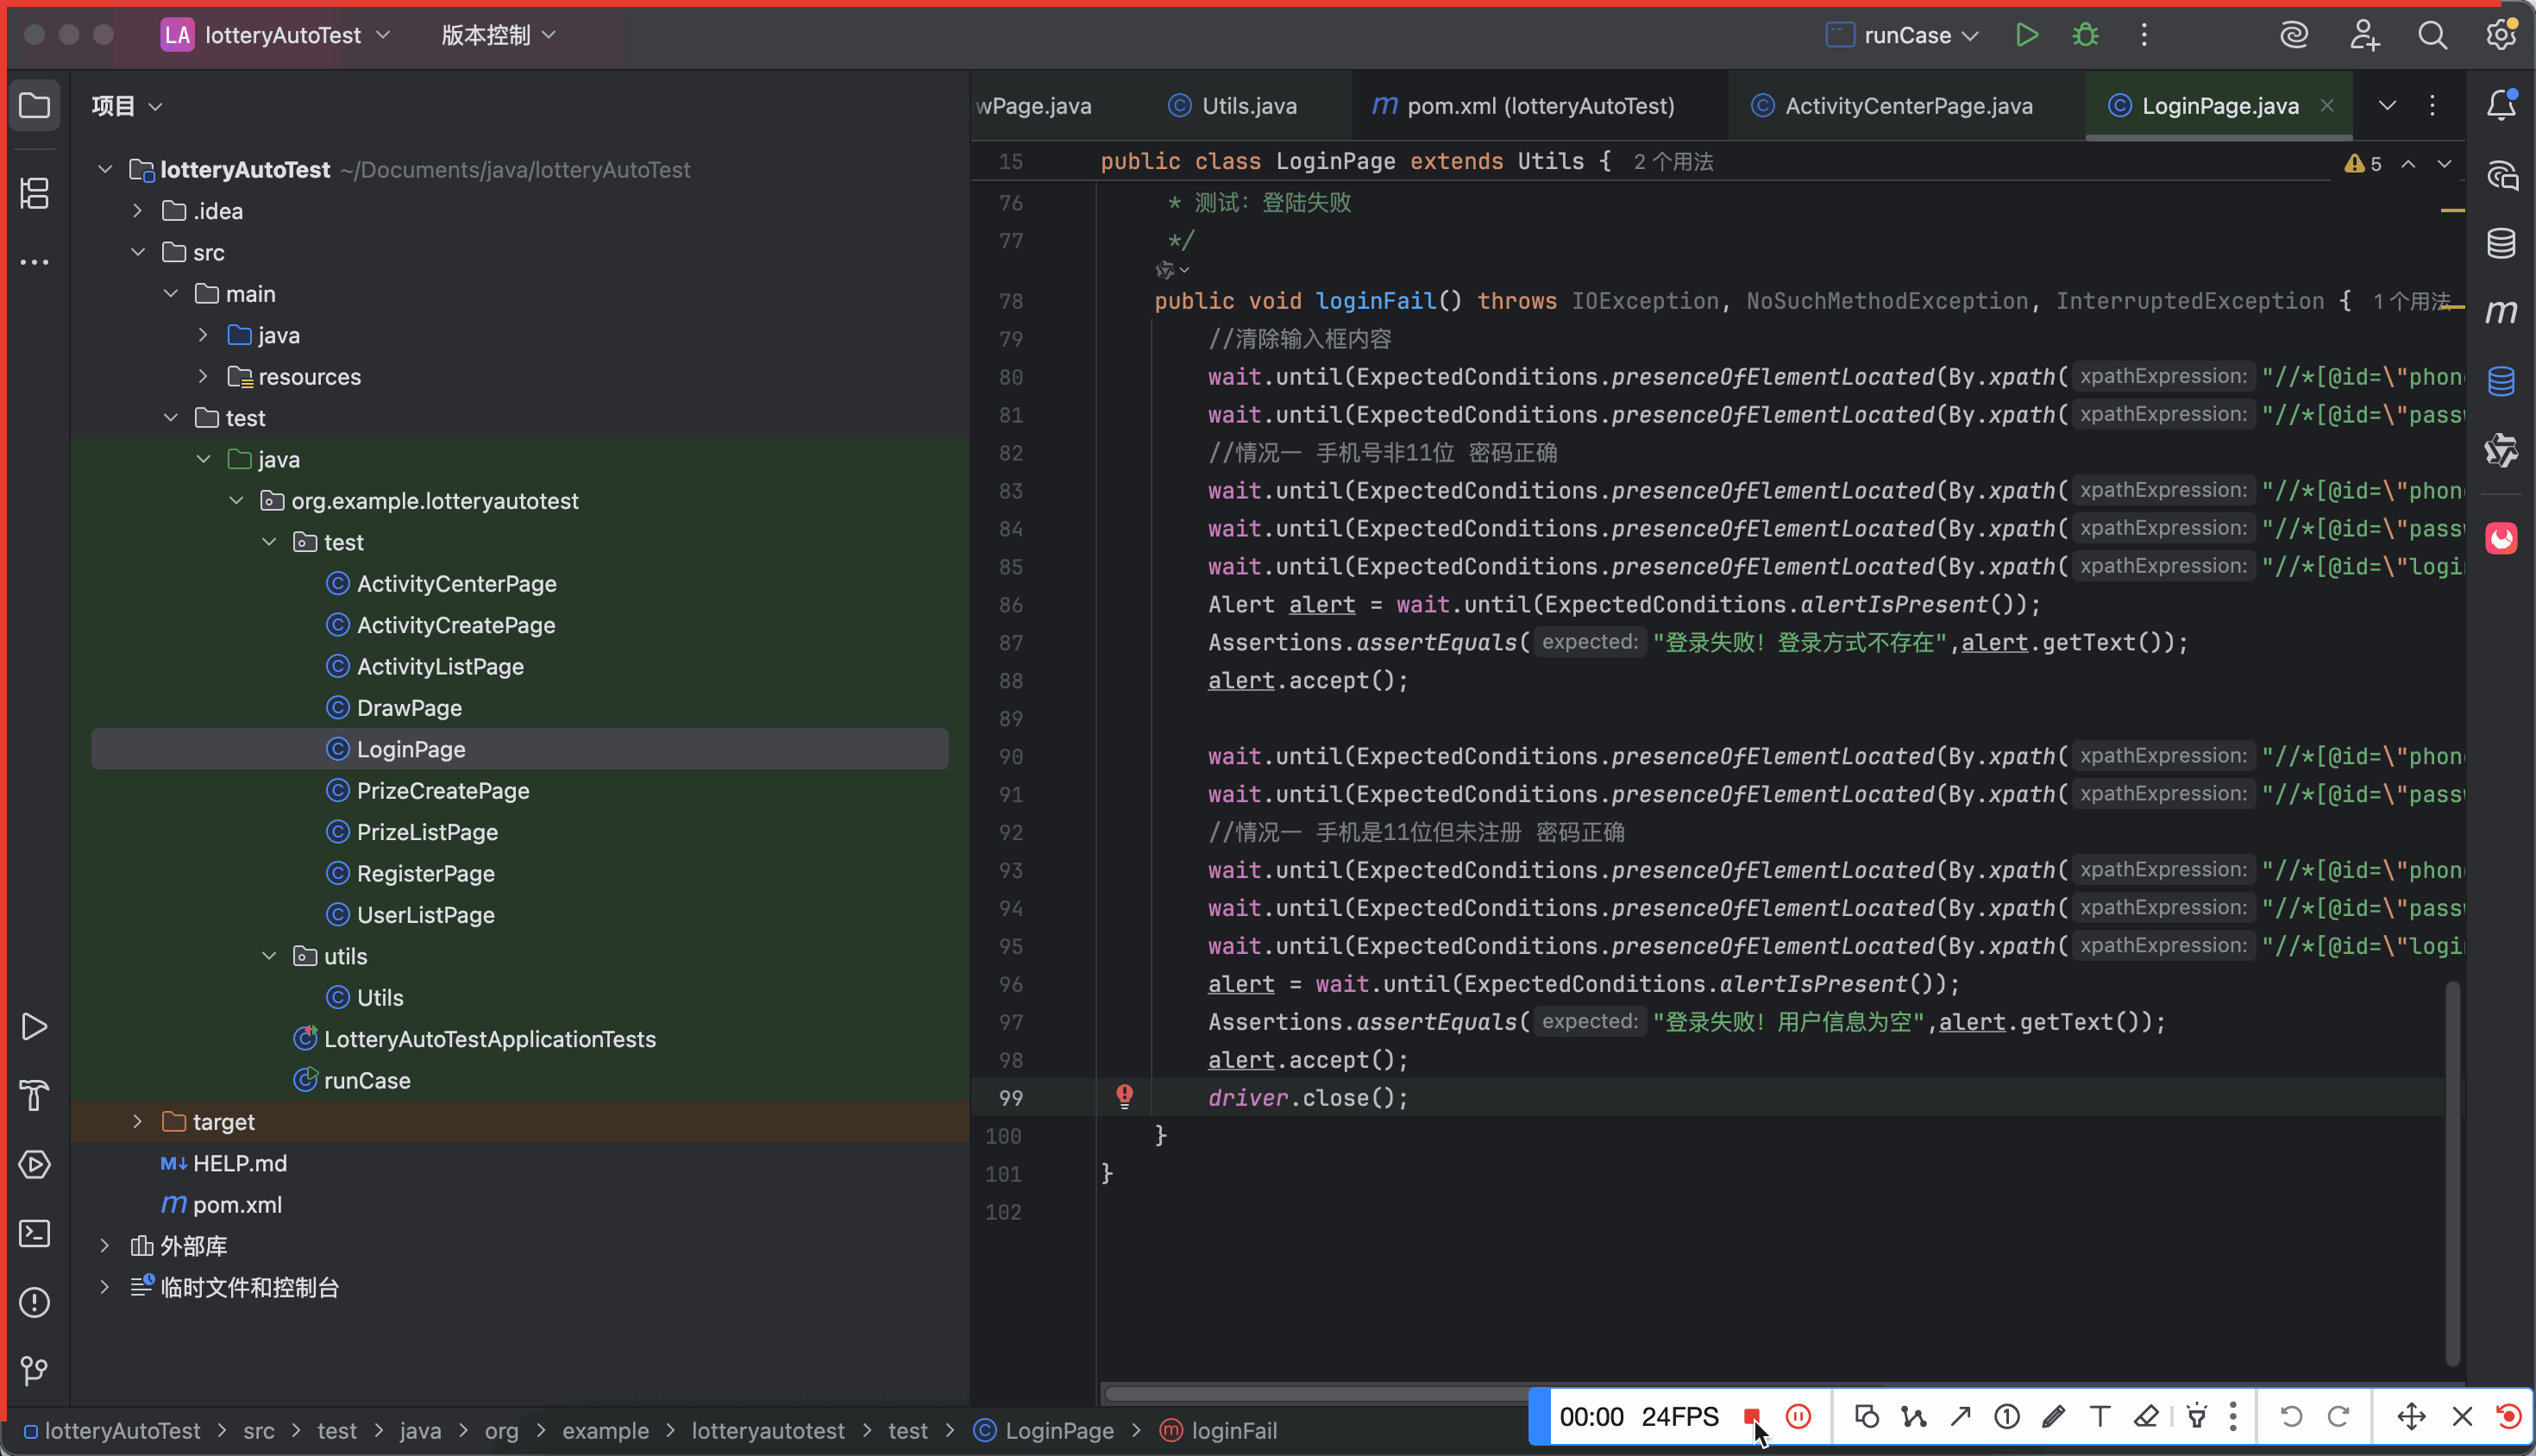Show more tool windows ellipsis

(35, 262)
